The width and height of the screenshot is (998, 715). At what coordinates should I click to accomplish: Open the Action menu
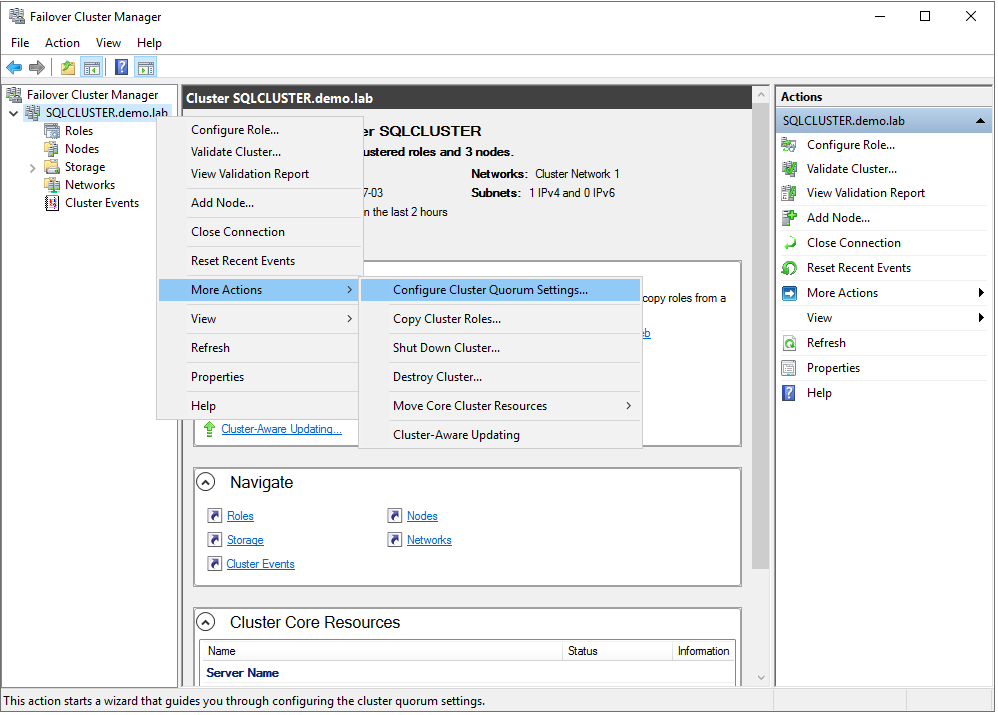click(x=62, y=42)
